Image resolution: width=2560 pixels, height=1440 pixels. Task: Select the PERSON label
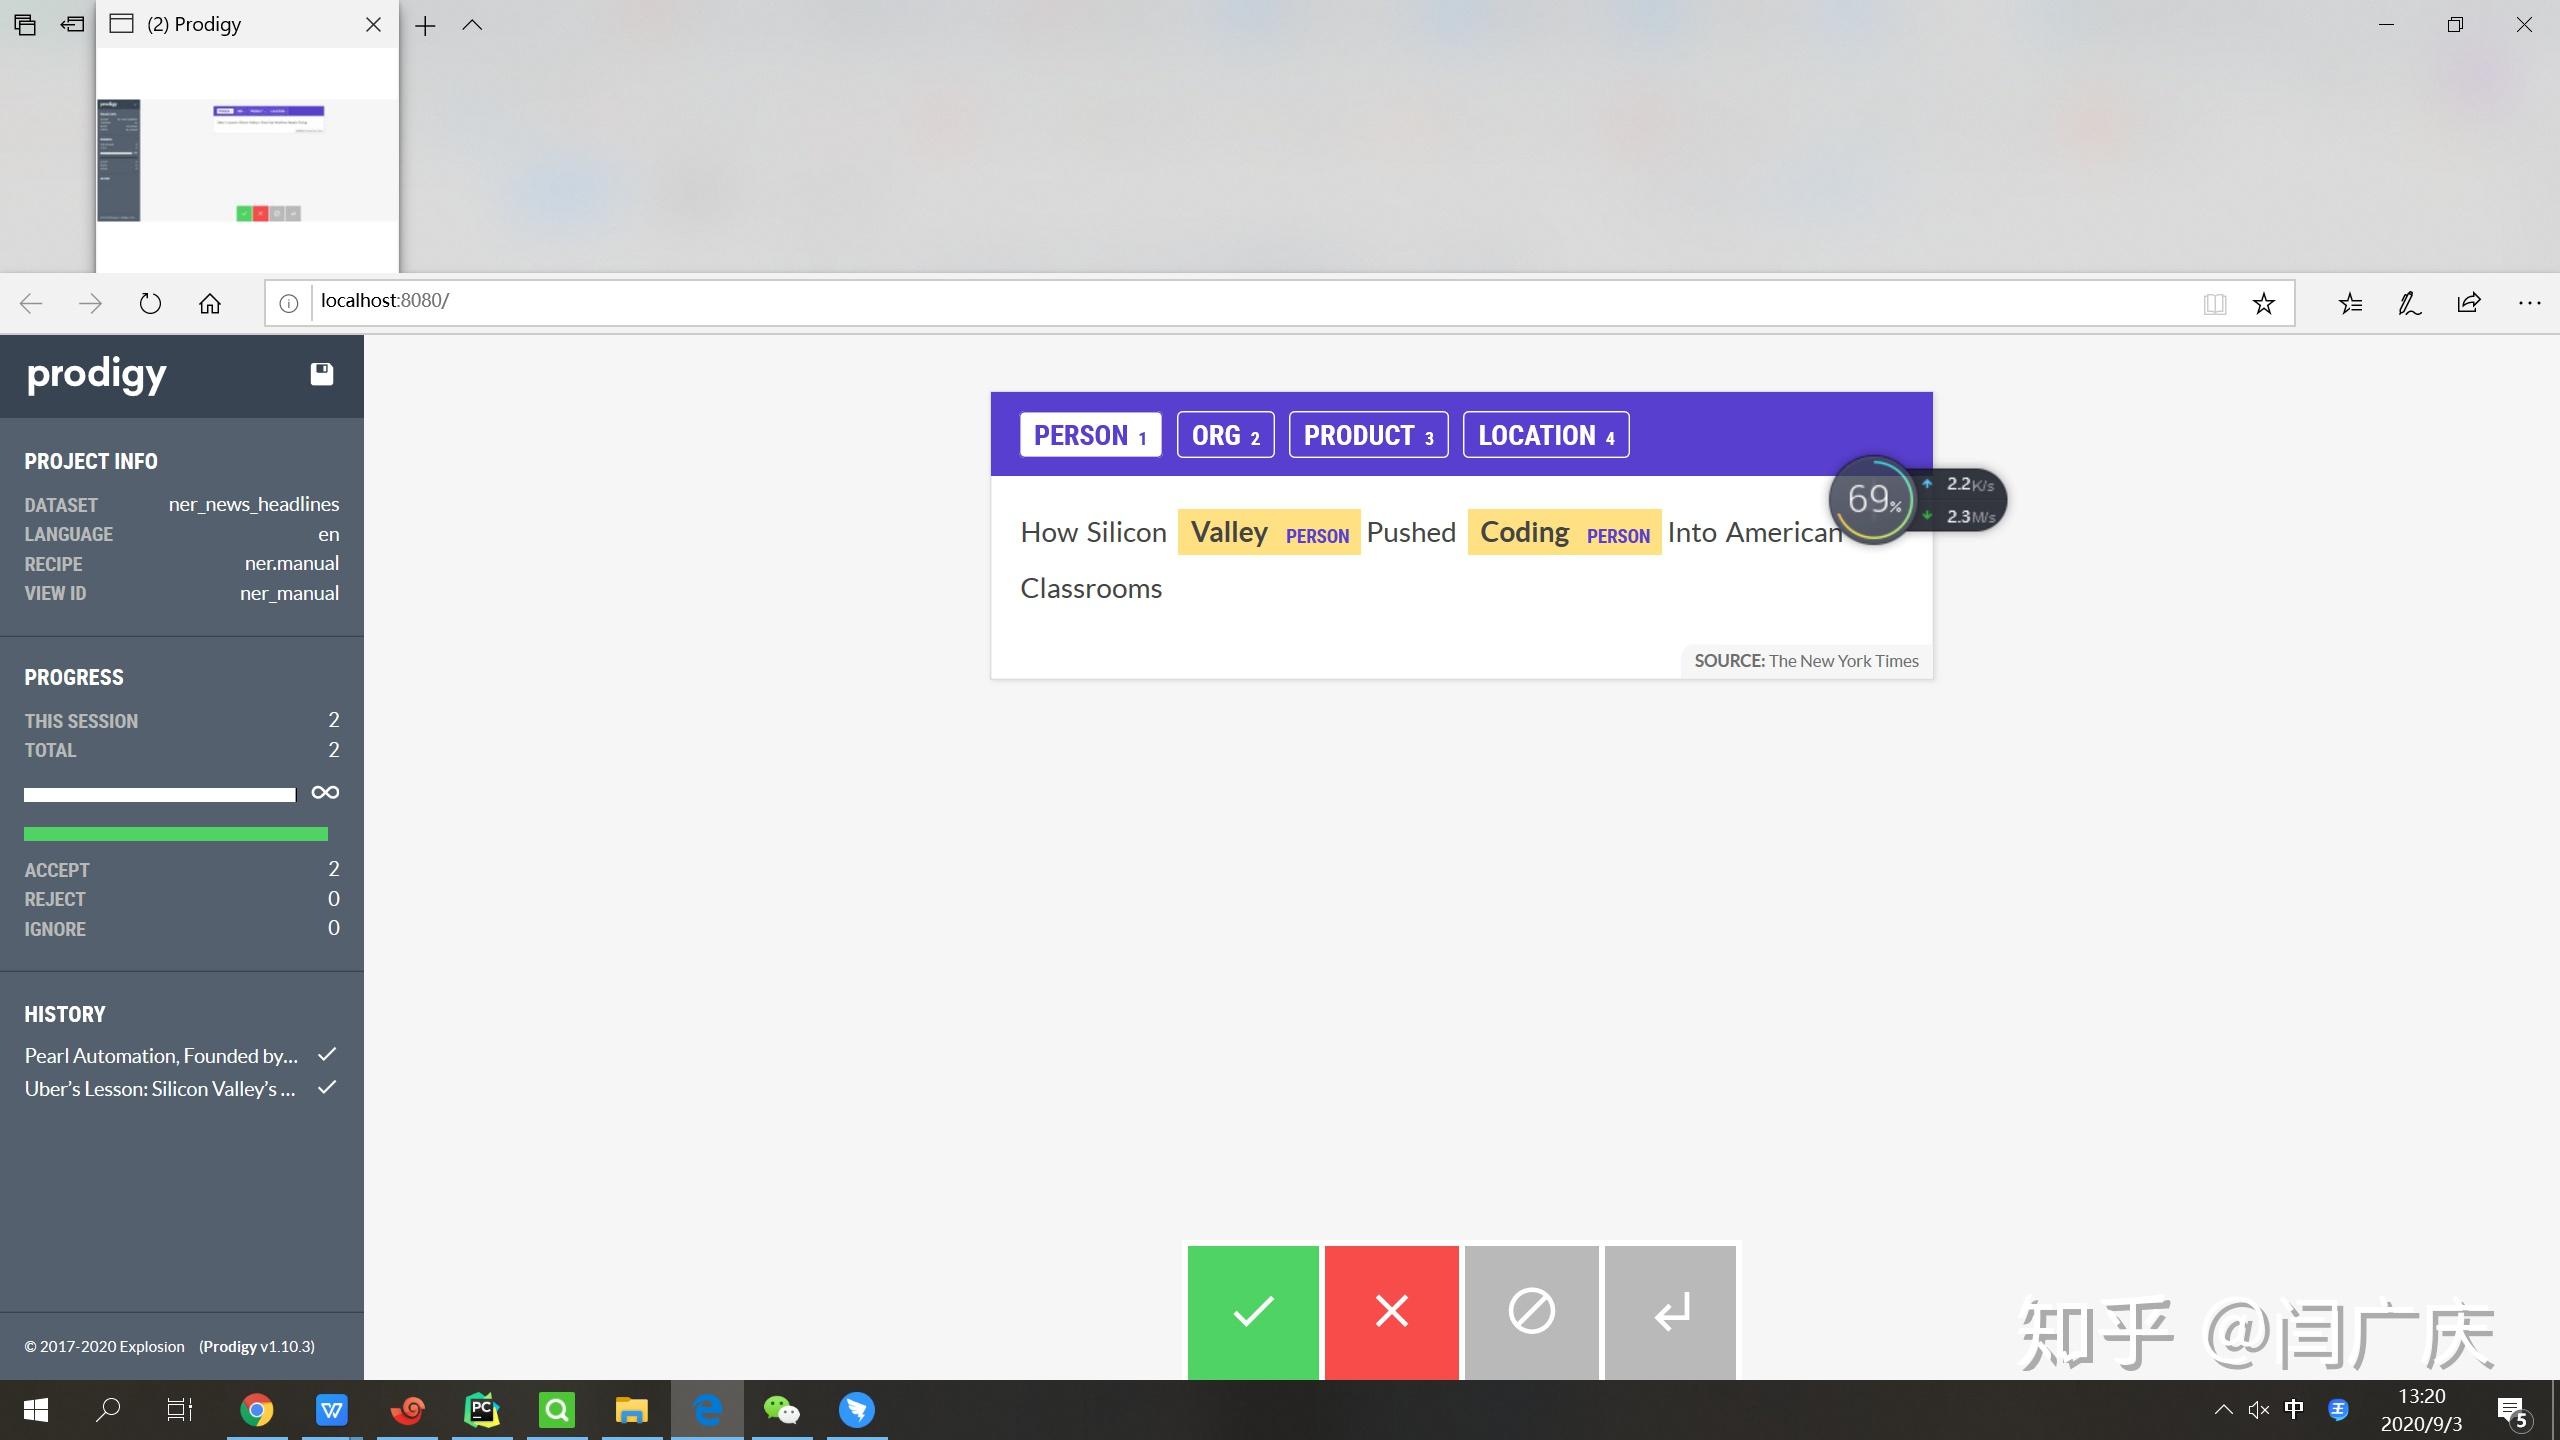tap(1090, 435)
